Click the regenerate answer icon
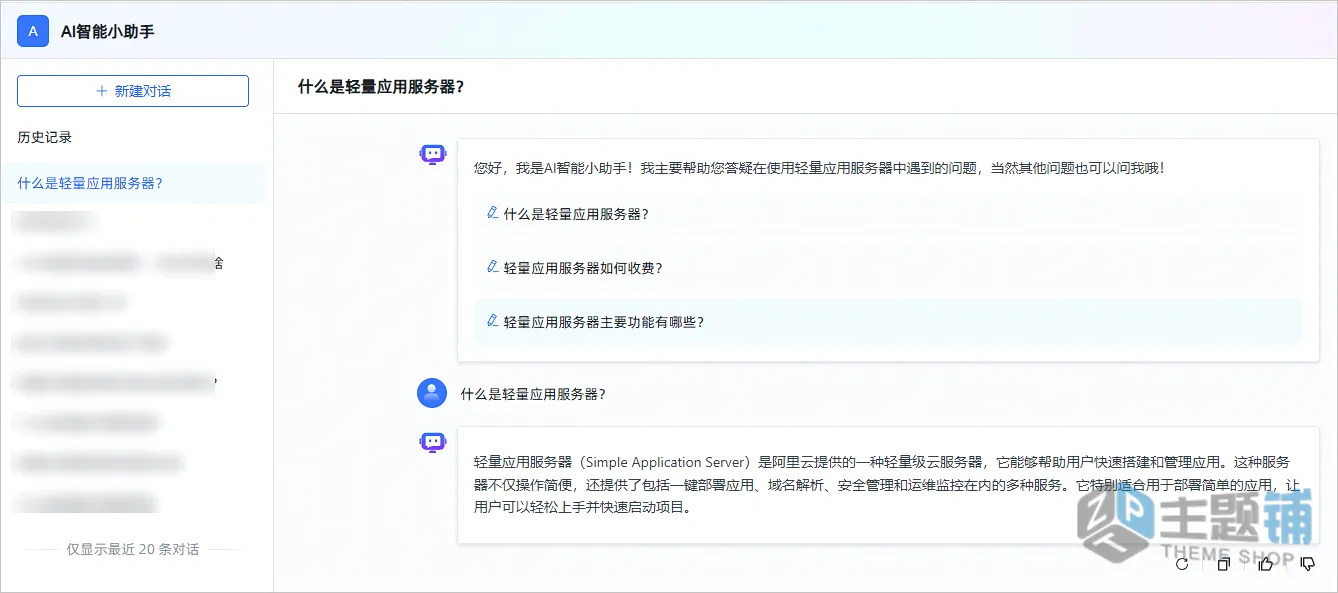Screen dimensions: 1338x593 1182,564
